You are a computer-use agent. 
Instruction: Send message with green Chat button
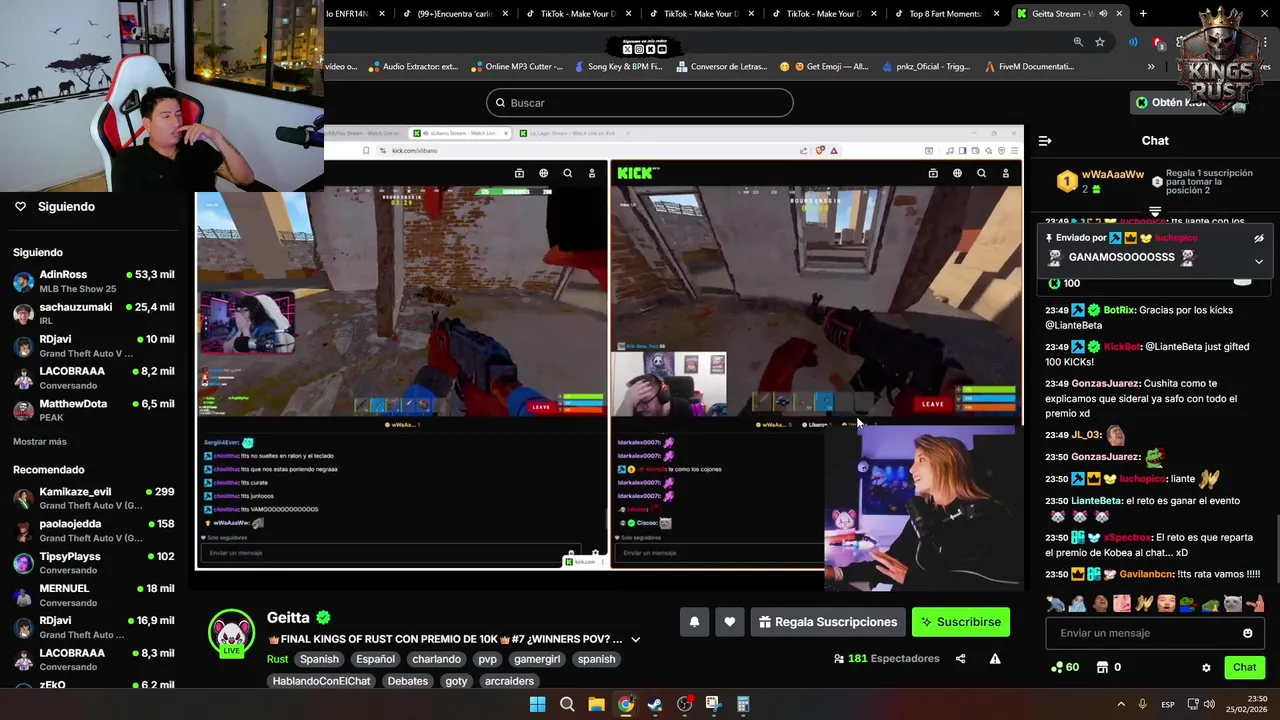1244,667
